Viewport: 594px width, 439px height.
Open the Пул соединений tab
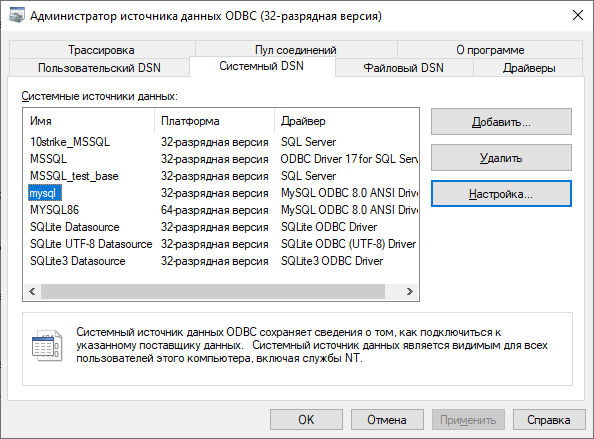(x=295, y=50)
